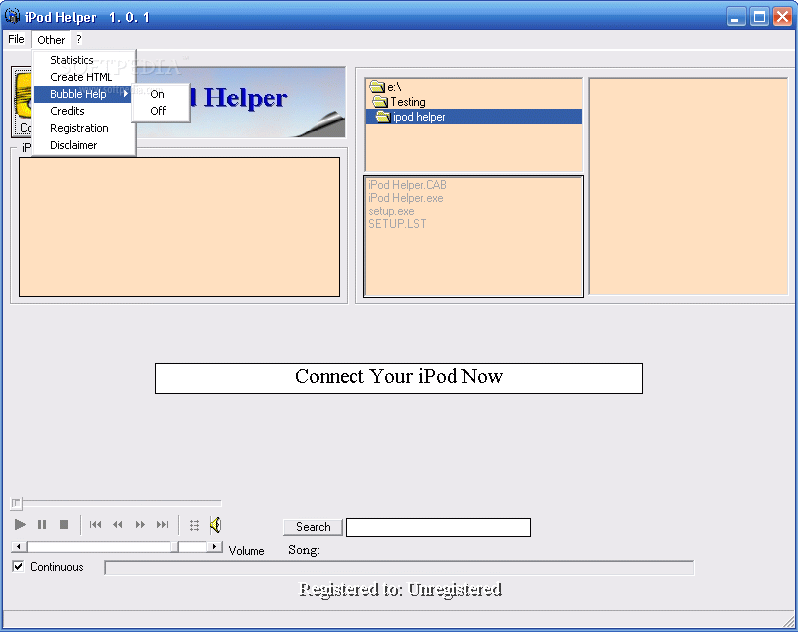The height and width of the screenshot is (632, 798).
Task: Click the iPod Helper title bar icon
Action: 12,16
